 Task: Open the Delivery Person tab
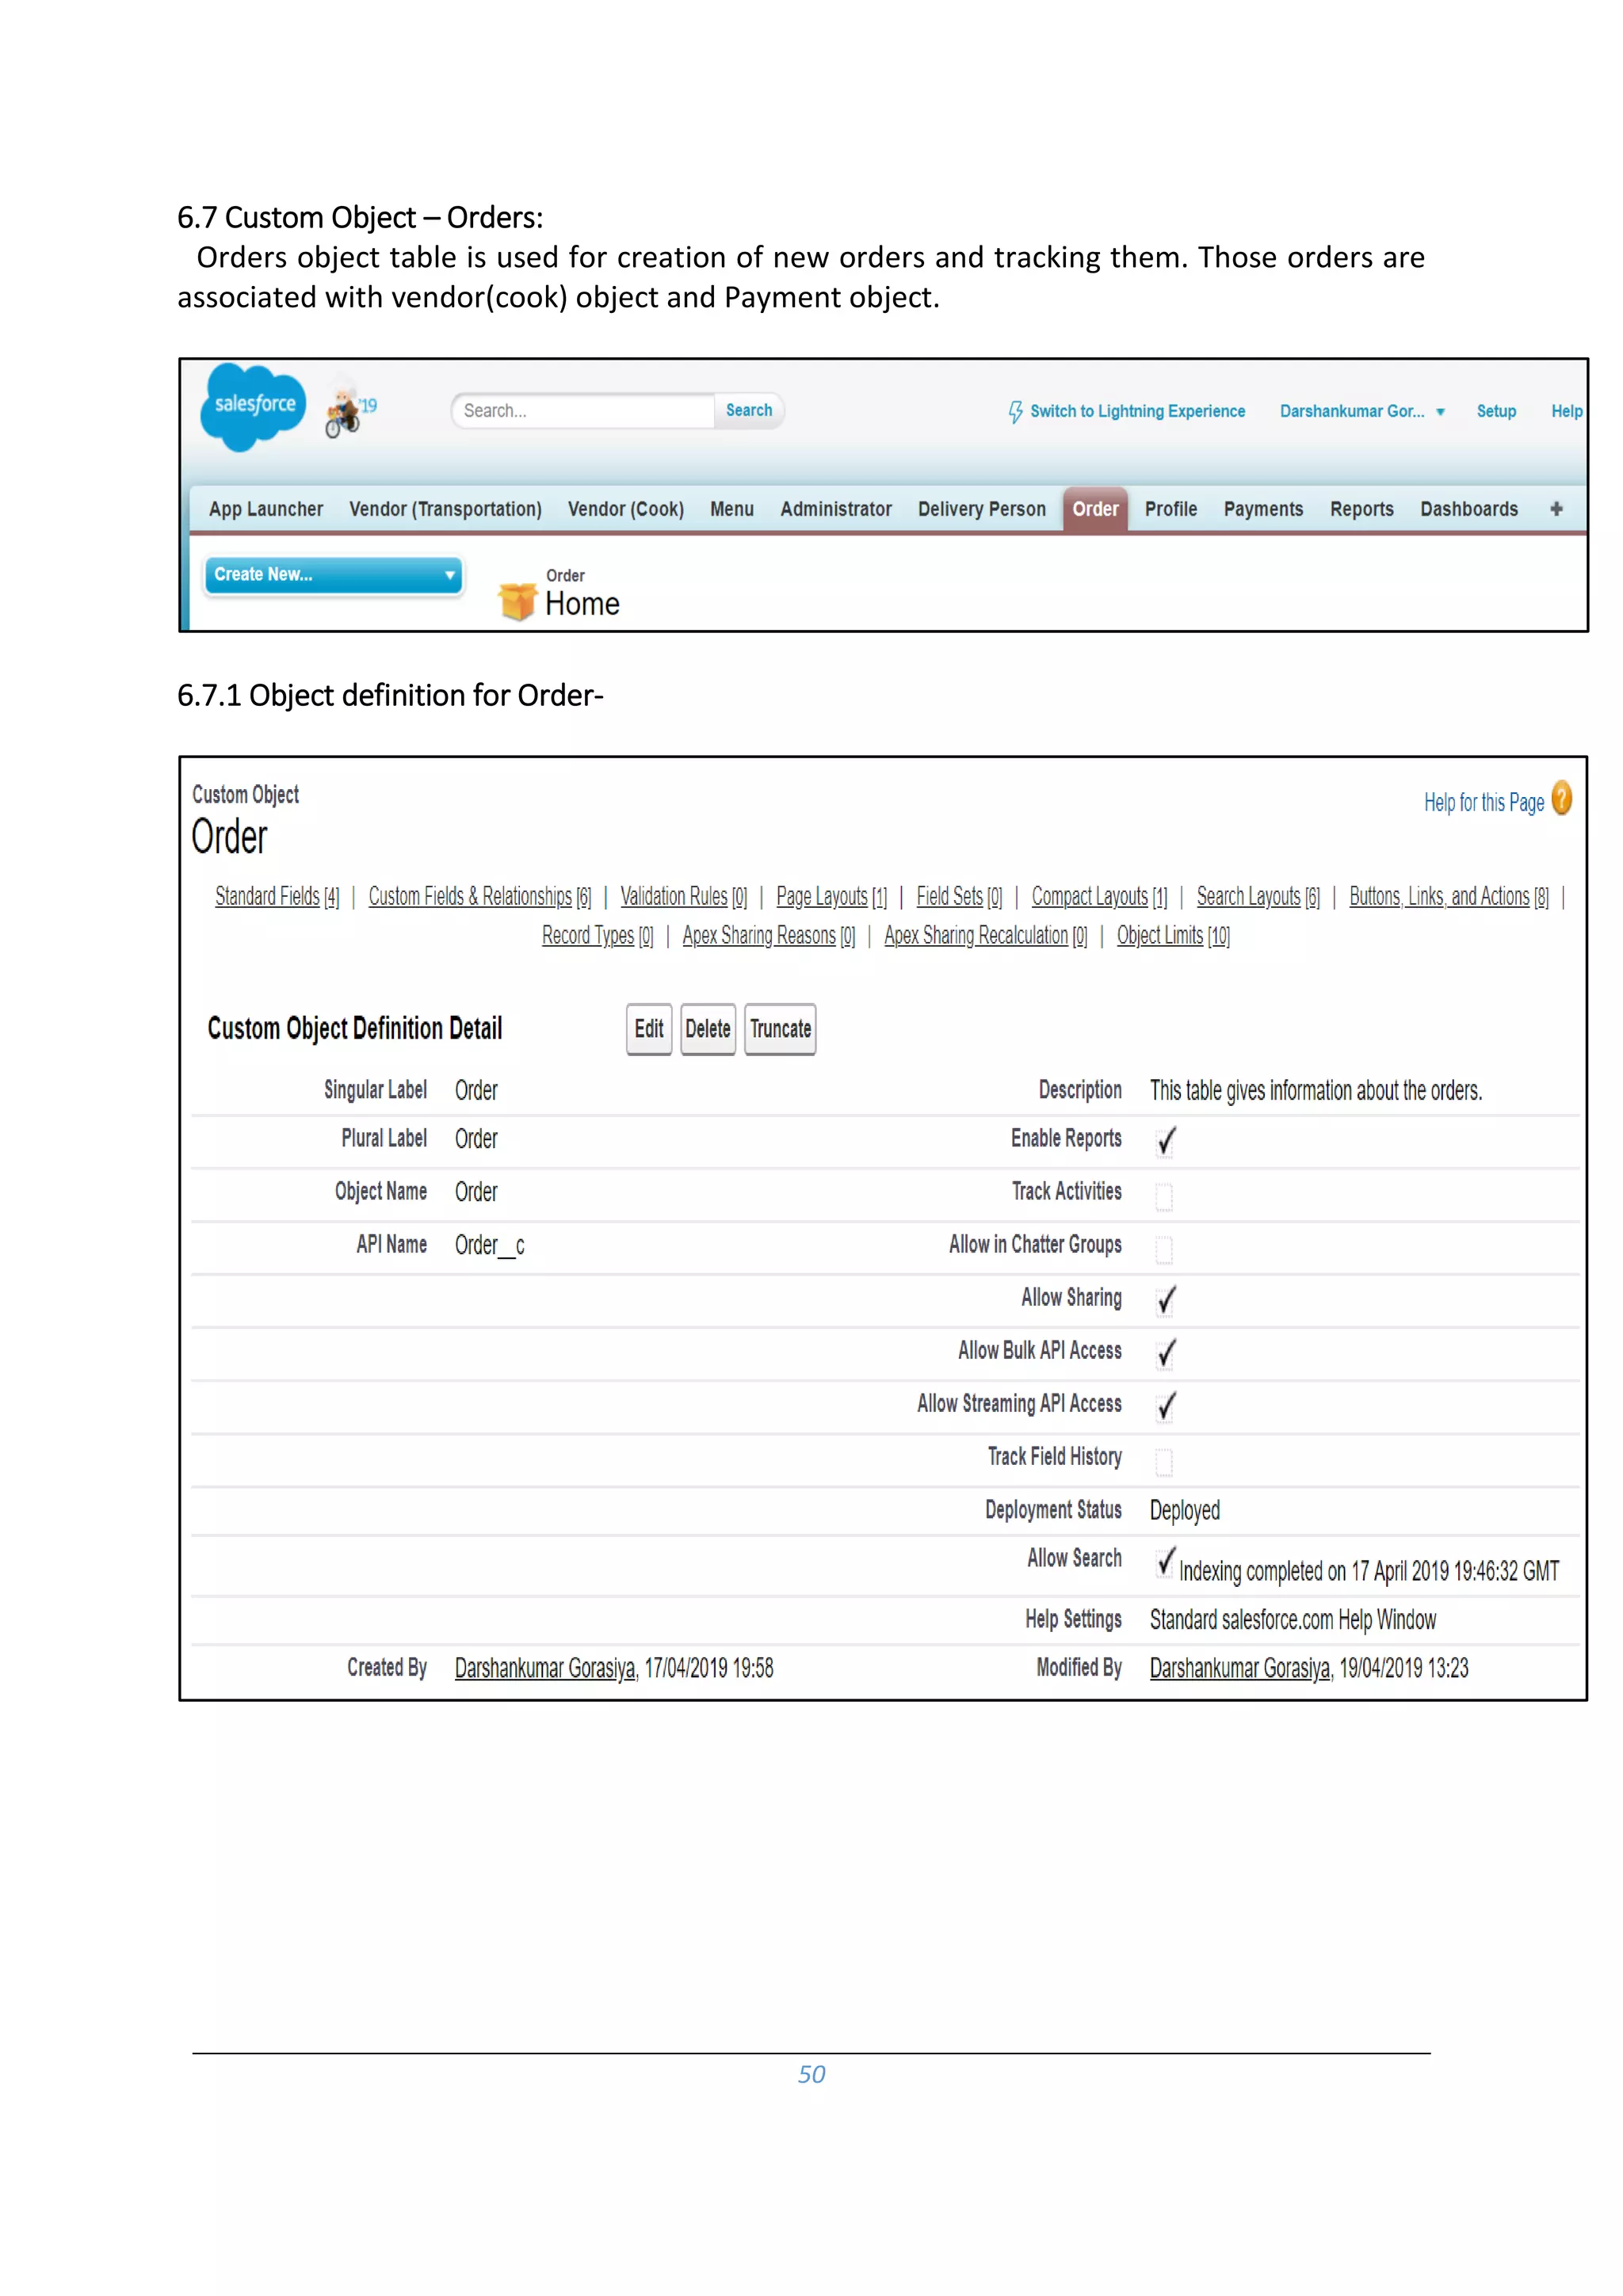pos(982,509)
